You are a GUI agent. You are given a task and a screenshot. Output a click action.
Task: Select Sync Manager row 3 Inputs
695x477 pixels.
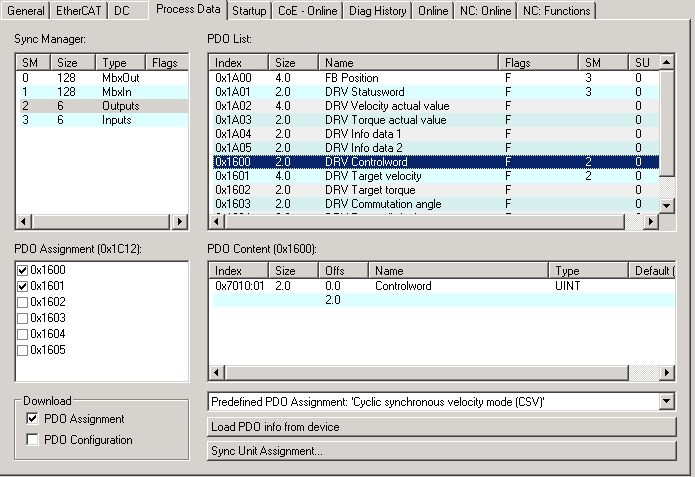pos(102,120)
